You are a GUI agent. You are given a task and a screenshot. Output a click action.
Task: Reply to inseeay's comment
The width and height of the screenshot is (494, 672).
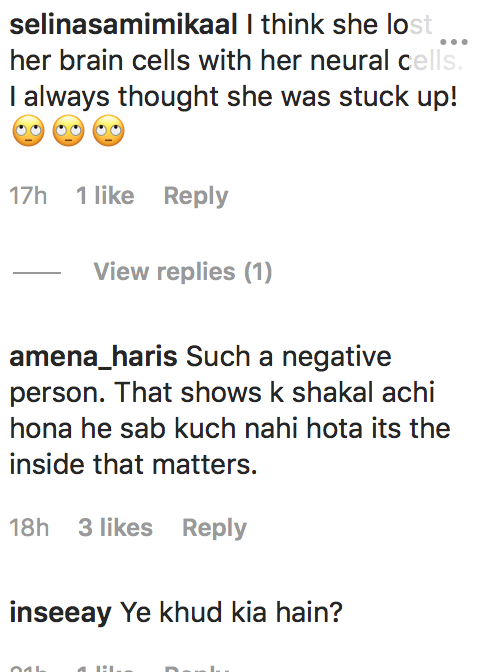pyautogui.click(x=197, y=669)
